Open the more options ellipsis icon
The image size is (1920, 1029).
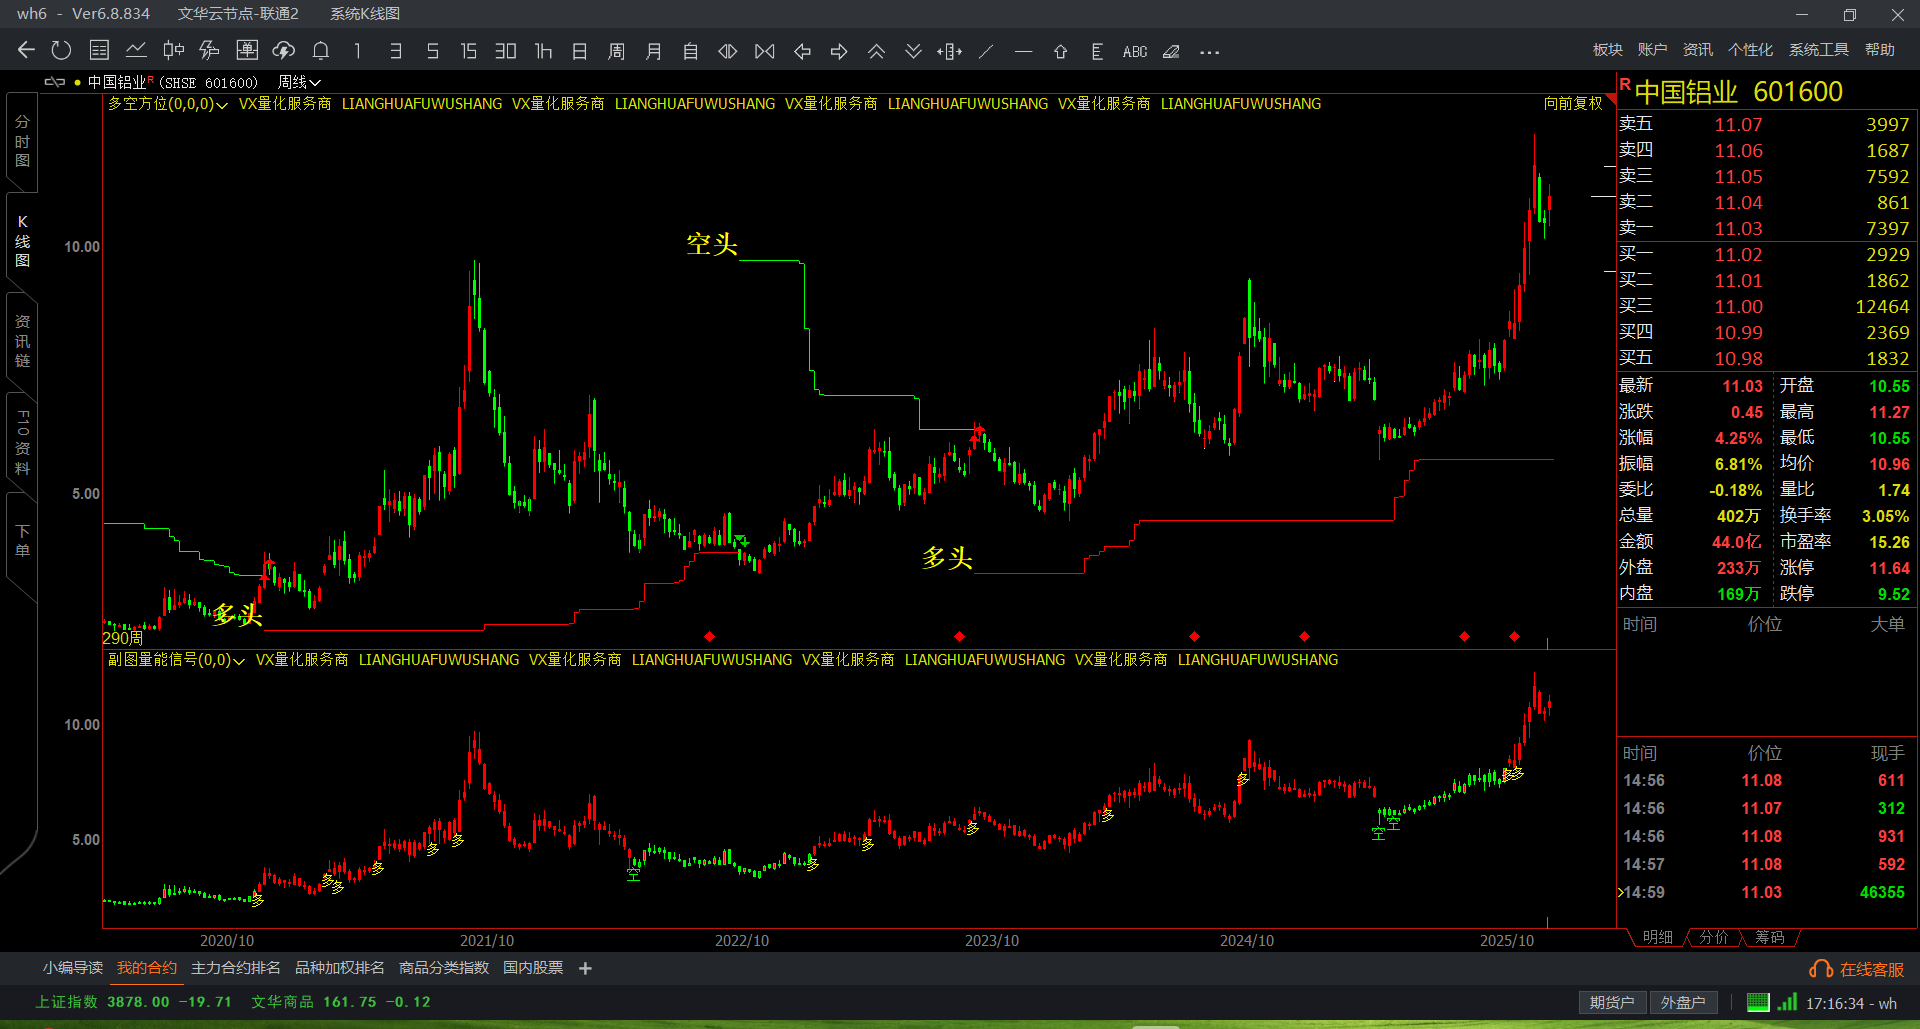(1209, 51)
